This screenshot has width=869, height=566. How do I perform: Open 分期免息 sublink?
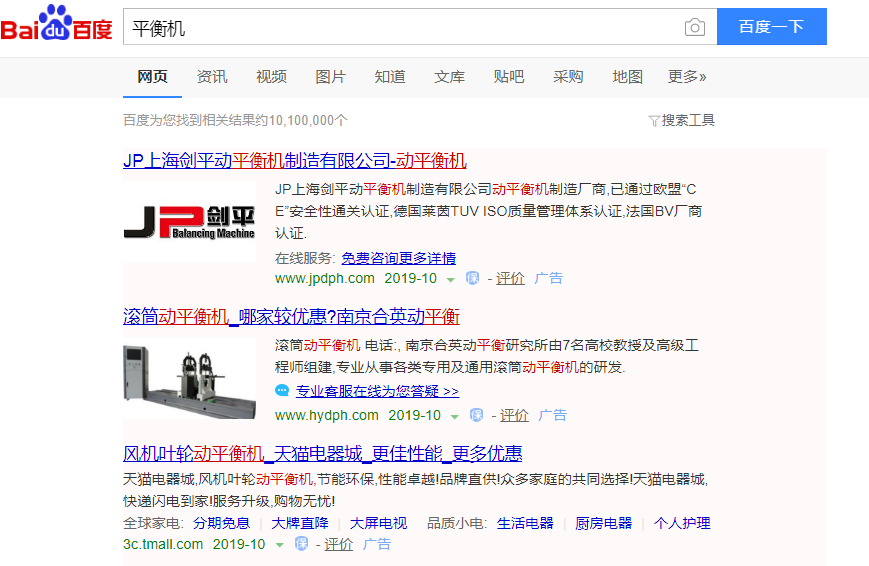(x=221, y=523)
